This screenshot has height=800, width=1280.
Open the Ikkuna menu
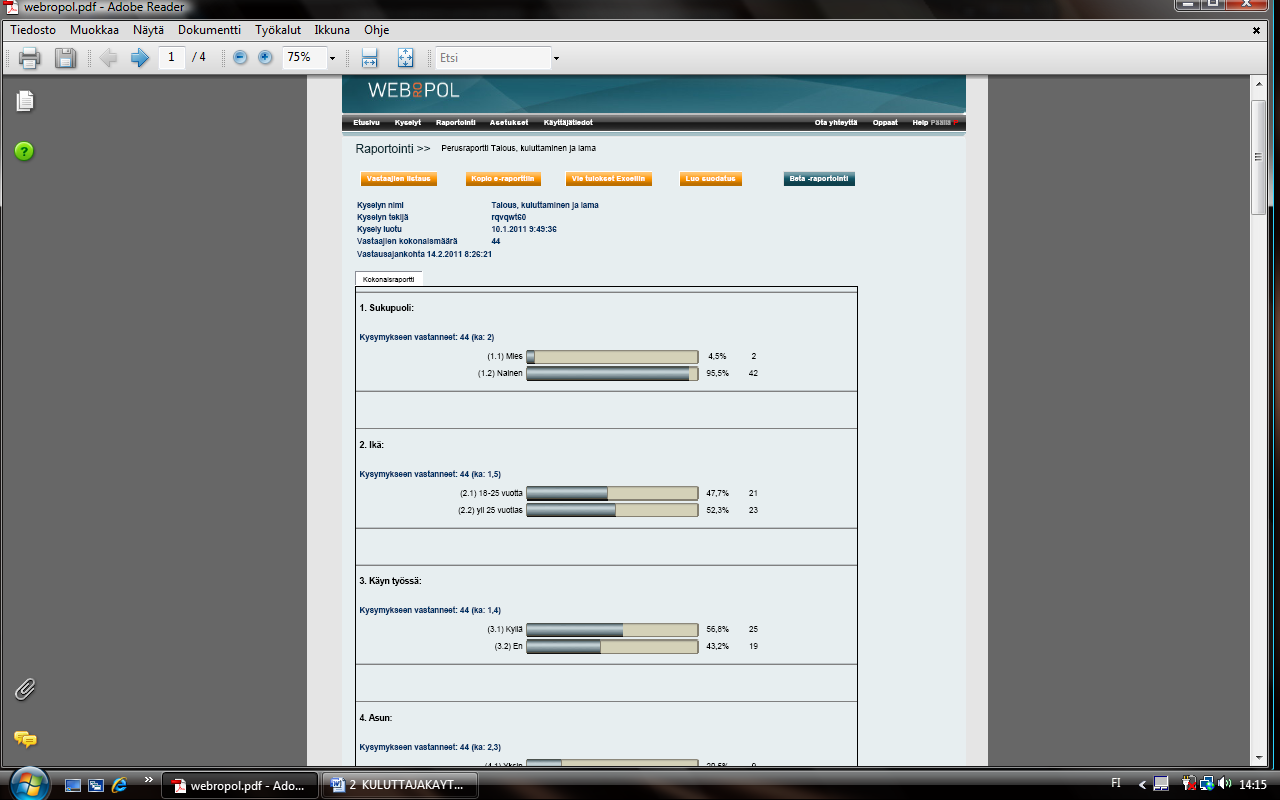(x=332, y=30)
